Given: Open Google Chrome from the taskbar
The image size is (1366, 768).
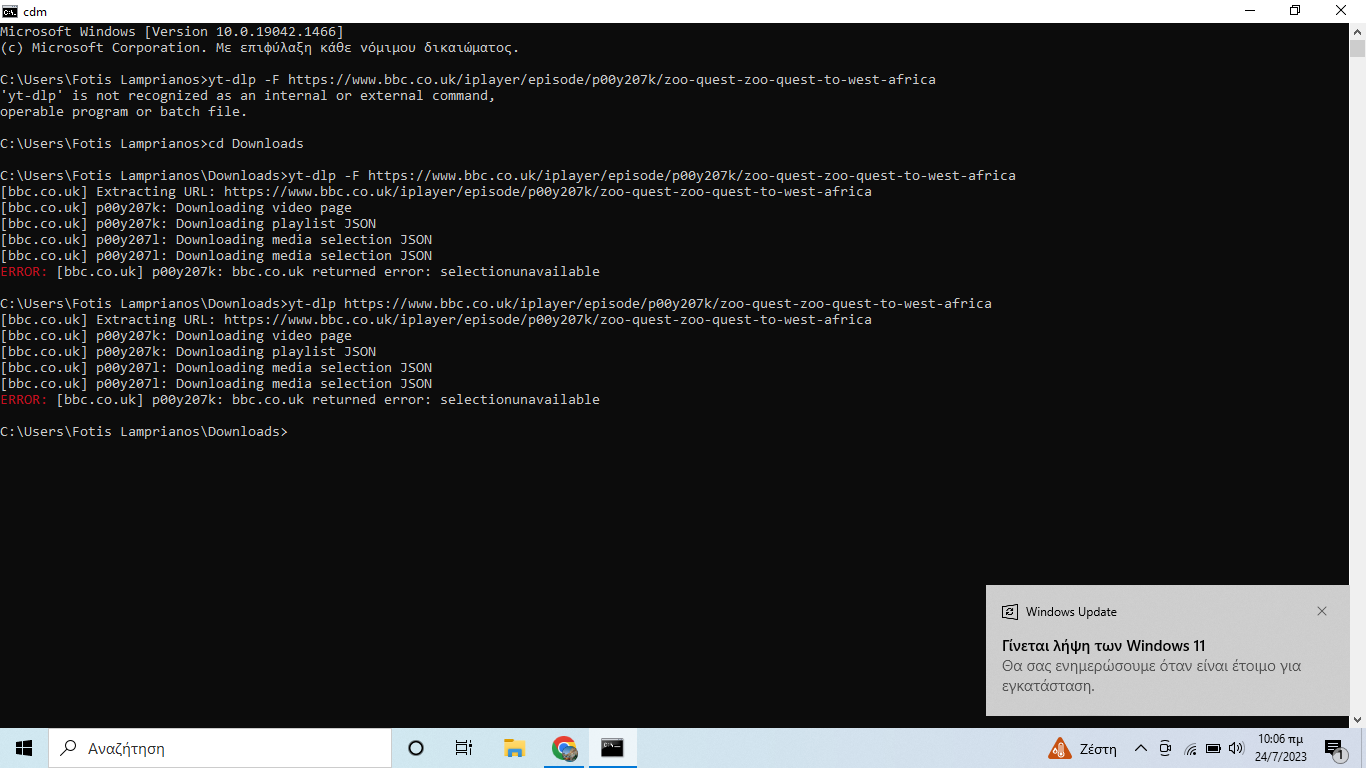Looking at the screenshot, I should coord(564,748).
